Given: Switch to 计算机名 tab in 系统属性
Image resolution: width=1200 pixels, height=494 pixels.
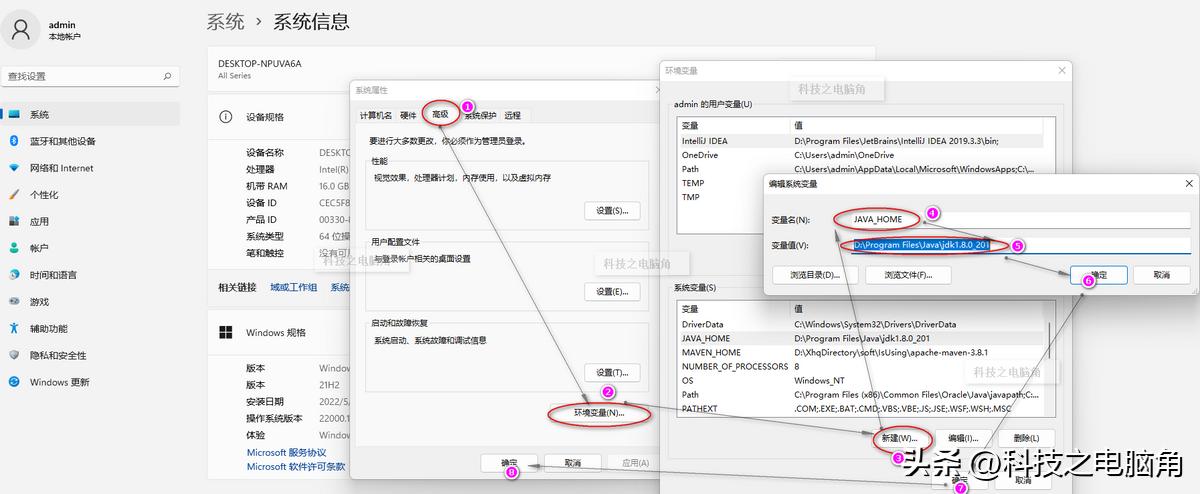Looking at the screenshot, I should (x=376, y=115).
